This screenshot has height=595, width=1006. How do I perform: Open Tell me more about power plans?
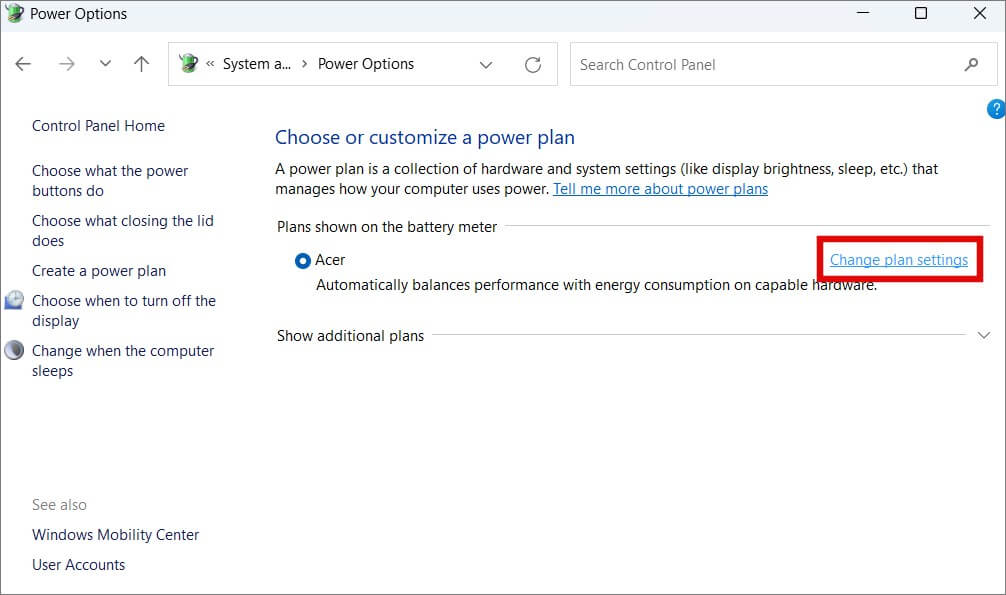(x=660, y=189)
